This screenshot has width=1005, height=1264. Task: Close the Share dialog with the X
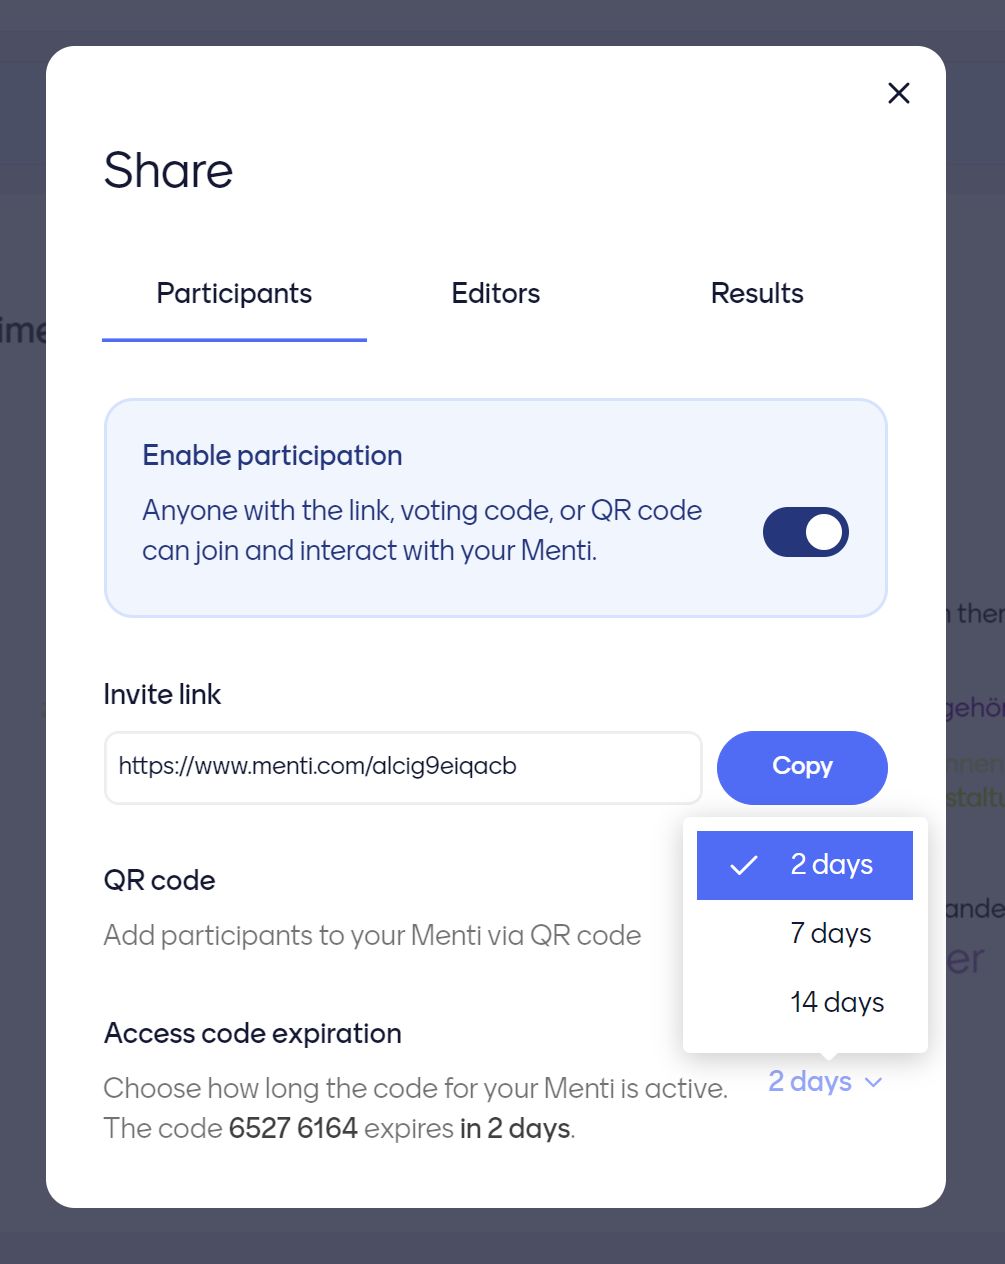coord(898,93)
